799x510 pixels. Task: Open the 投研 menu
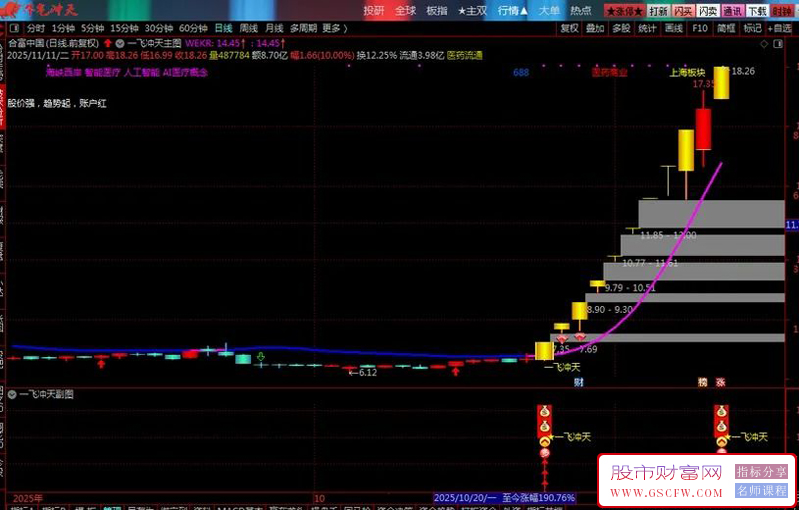click(374, 11)
